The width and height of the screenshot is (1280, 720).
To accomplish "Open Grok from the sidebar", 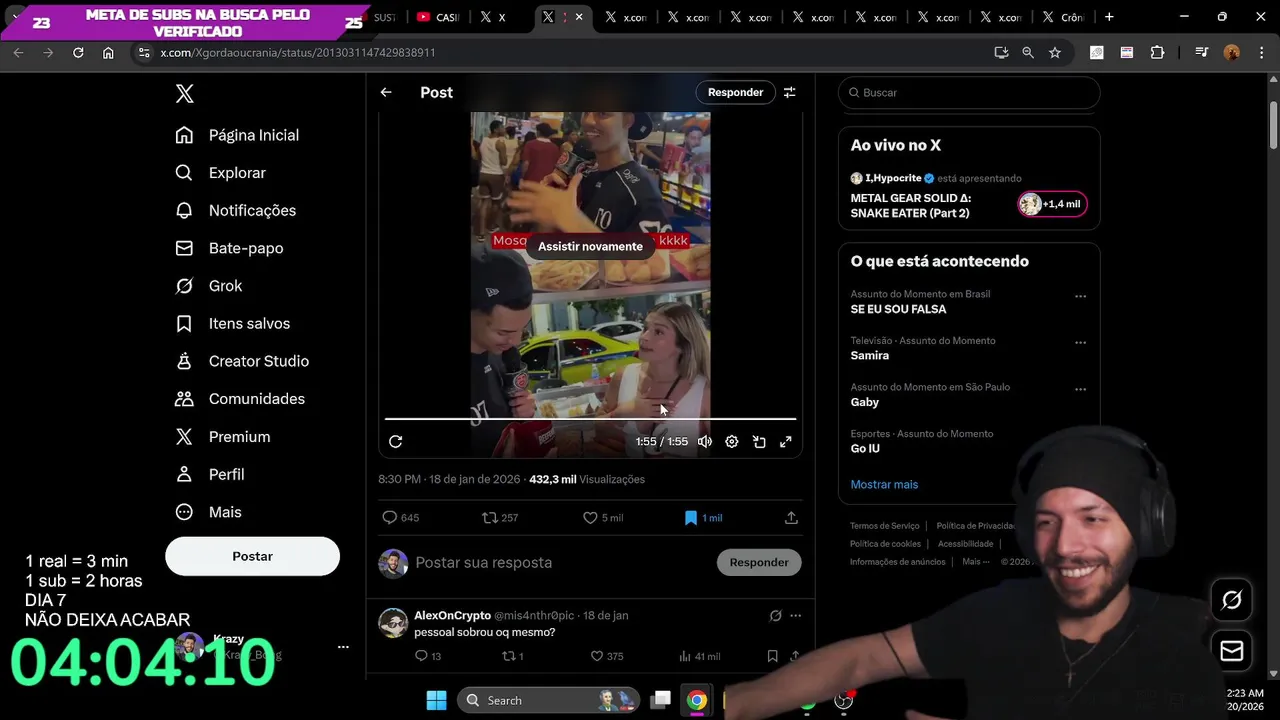I will click(209, 286).
